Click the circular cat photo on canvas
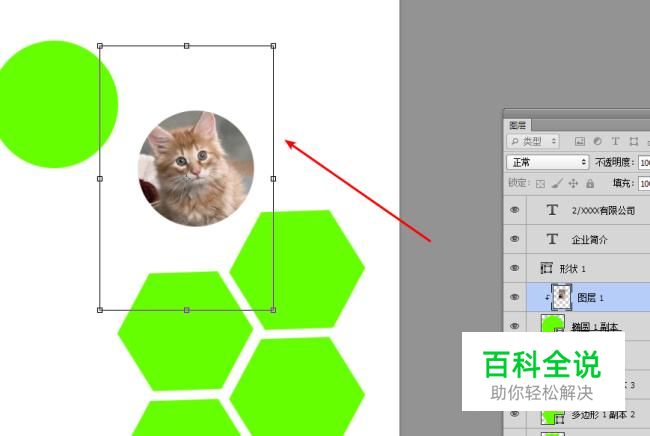 (x=196, y=168)
